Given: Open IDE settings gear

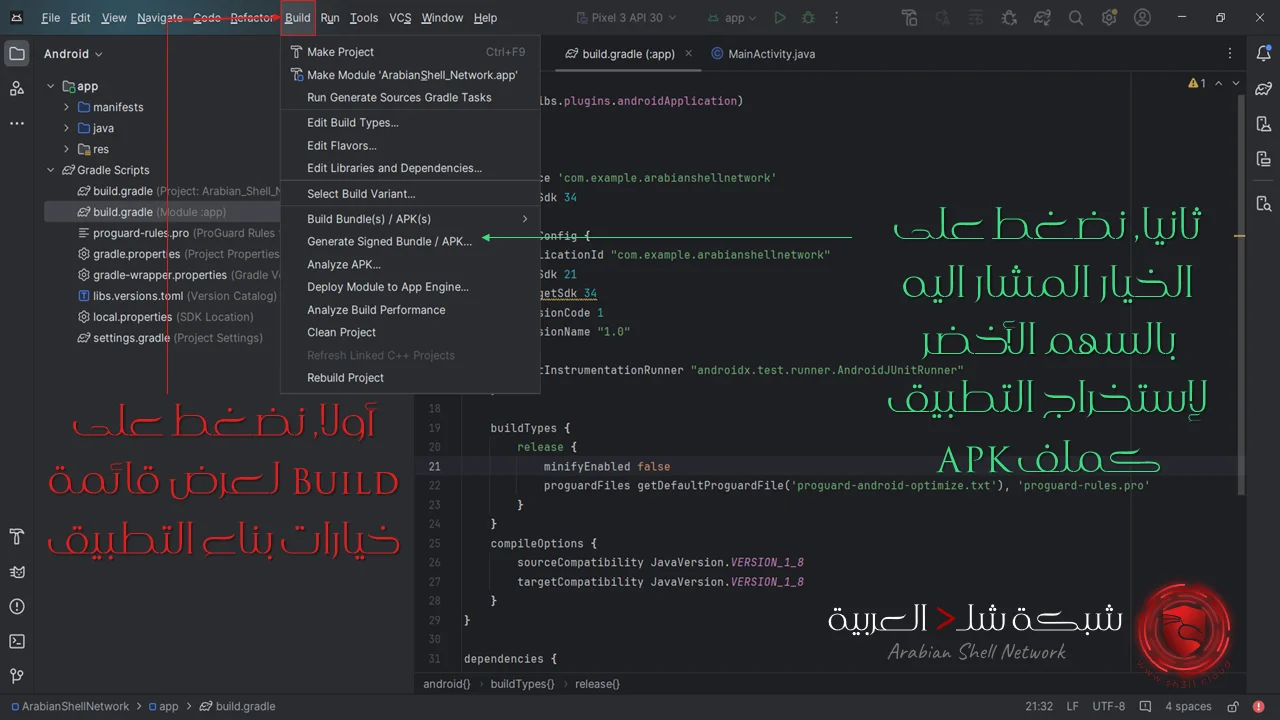Looking at the screenshot, I should tap(1109, 18).
